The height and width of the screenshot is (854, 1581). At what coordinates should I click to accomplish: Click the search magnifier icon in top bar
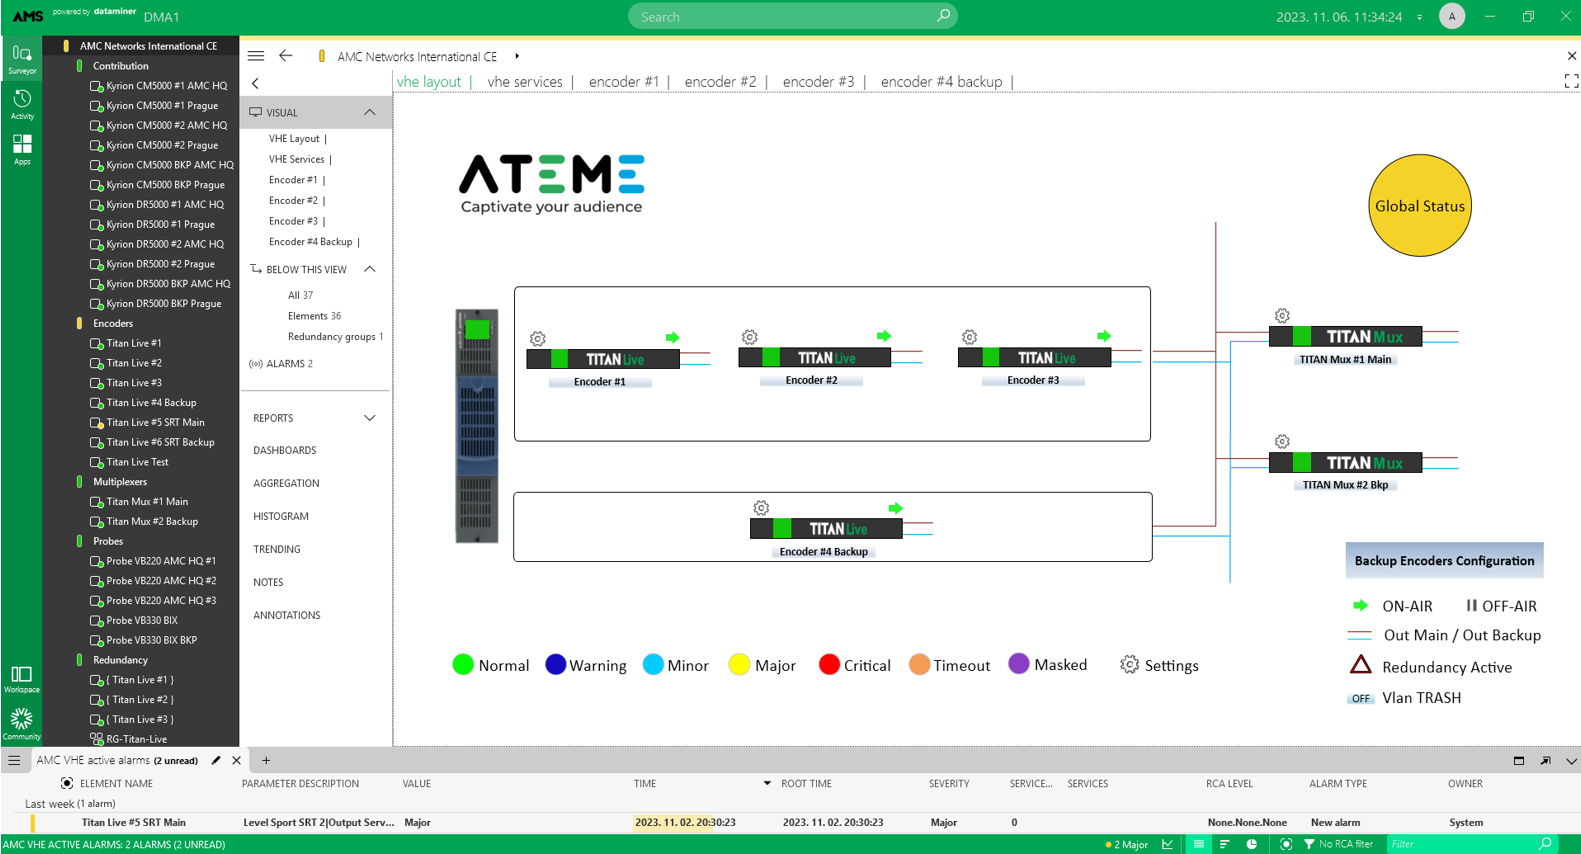click(943, 16)
